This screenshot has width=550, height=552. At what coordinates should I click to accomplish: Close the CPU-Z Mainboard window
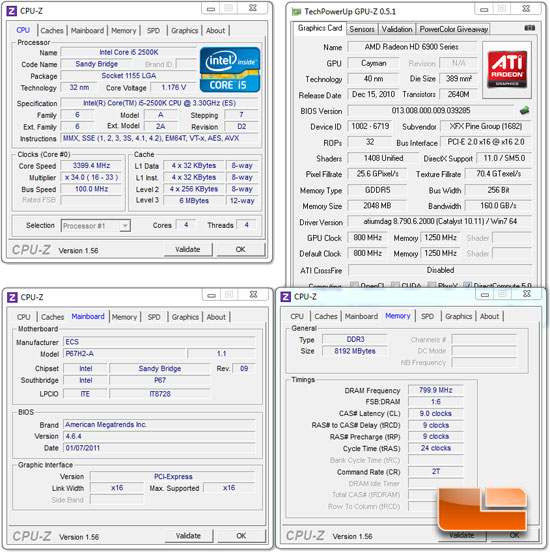(254, 294)
